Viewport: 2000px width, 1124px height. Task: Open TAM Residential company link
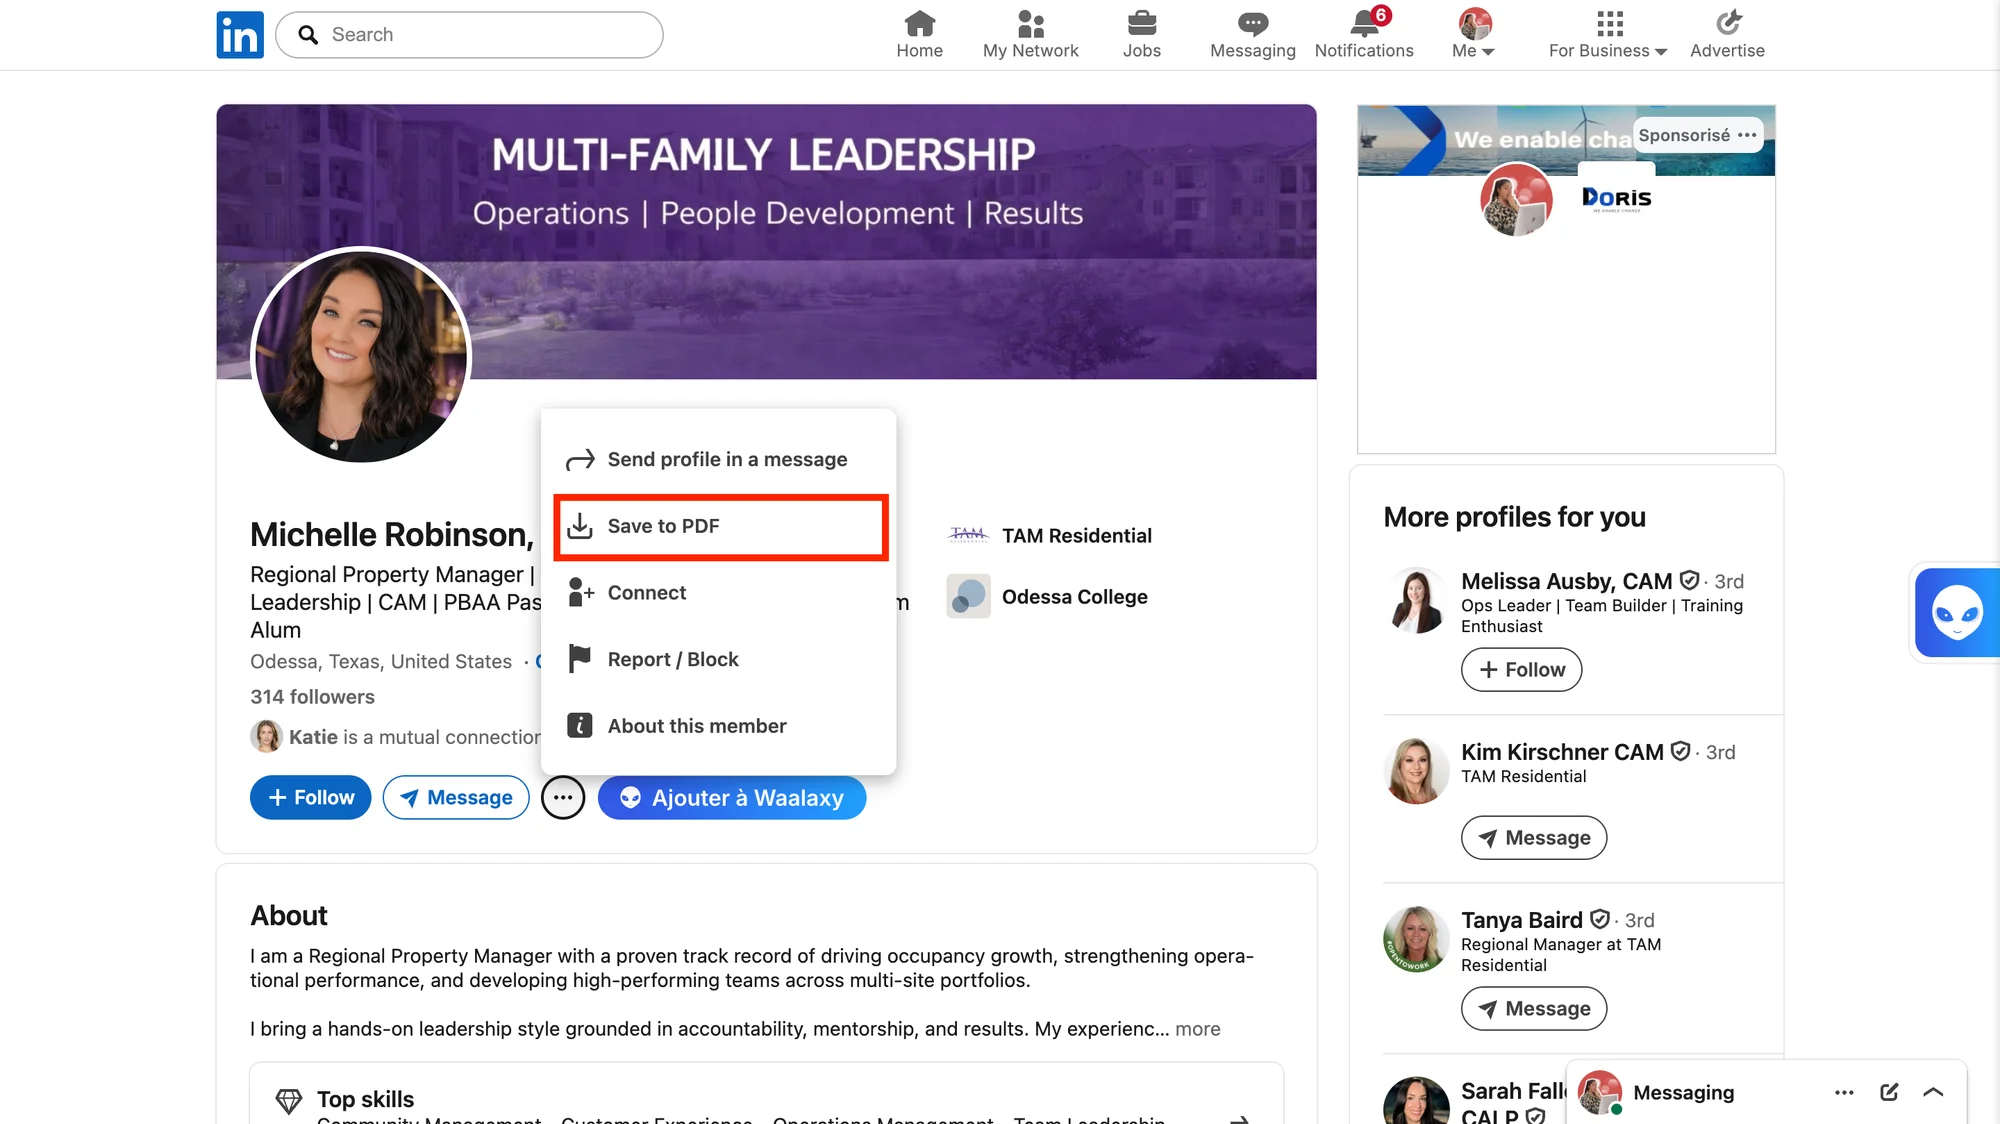[x=1077, y=536]
